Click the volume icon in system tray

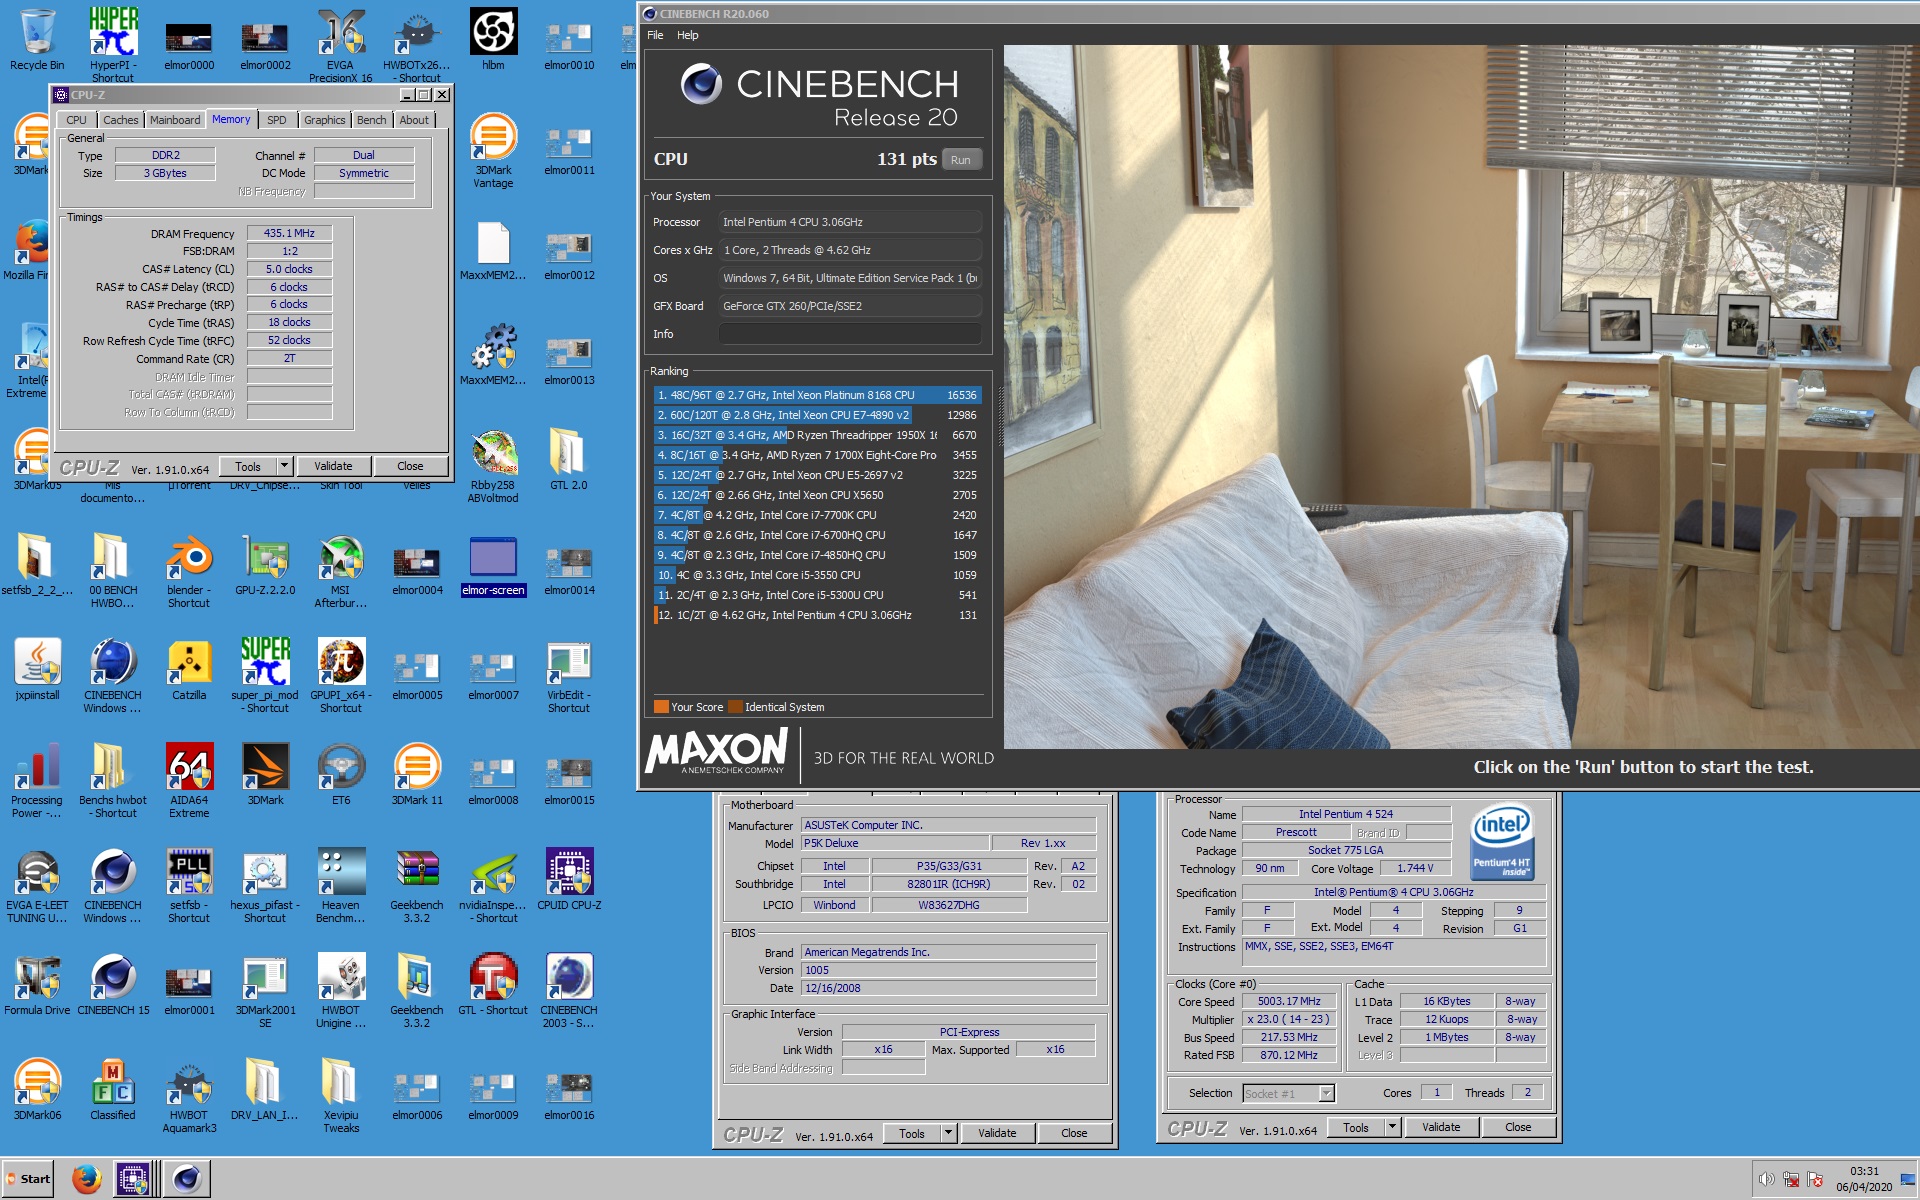click(1767, 1179)
